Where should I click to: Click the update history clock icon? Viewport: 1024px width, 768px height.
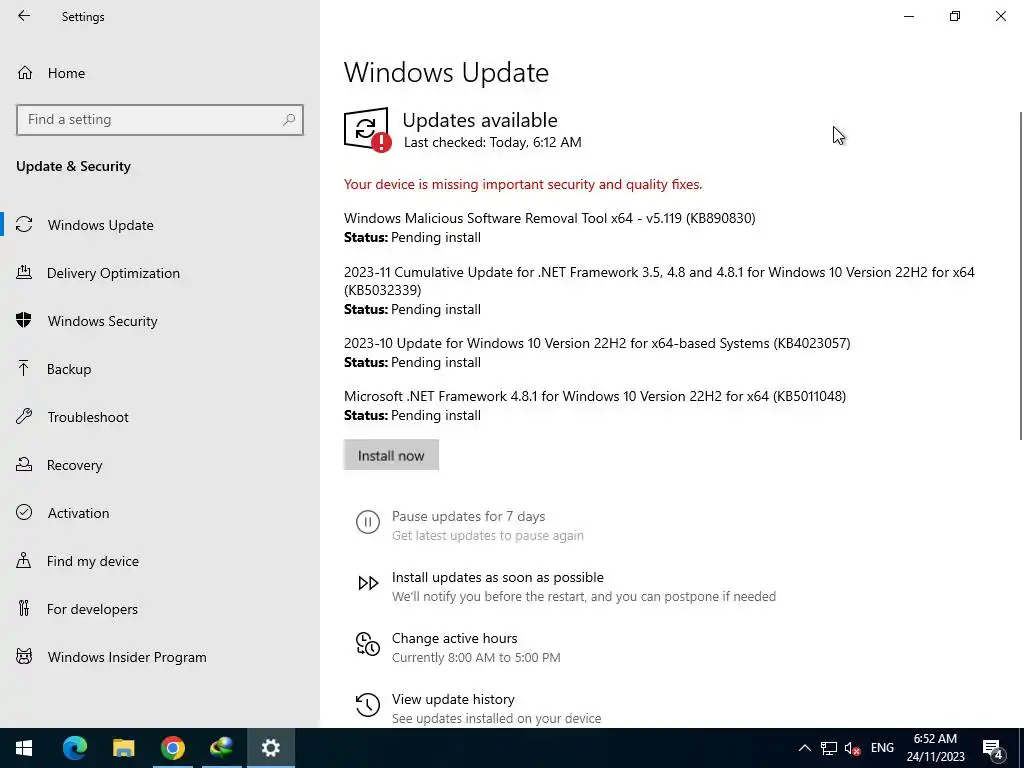[x=368, y=705]
